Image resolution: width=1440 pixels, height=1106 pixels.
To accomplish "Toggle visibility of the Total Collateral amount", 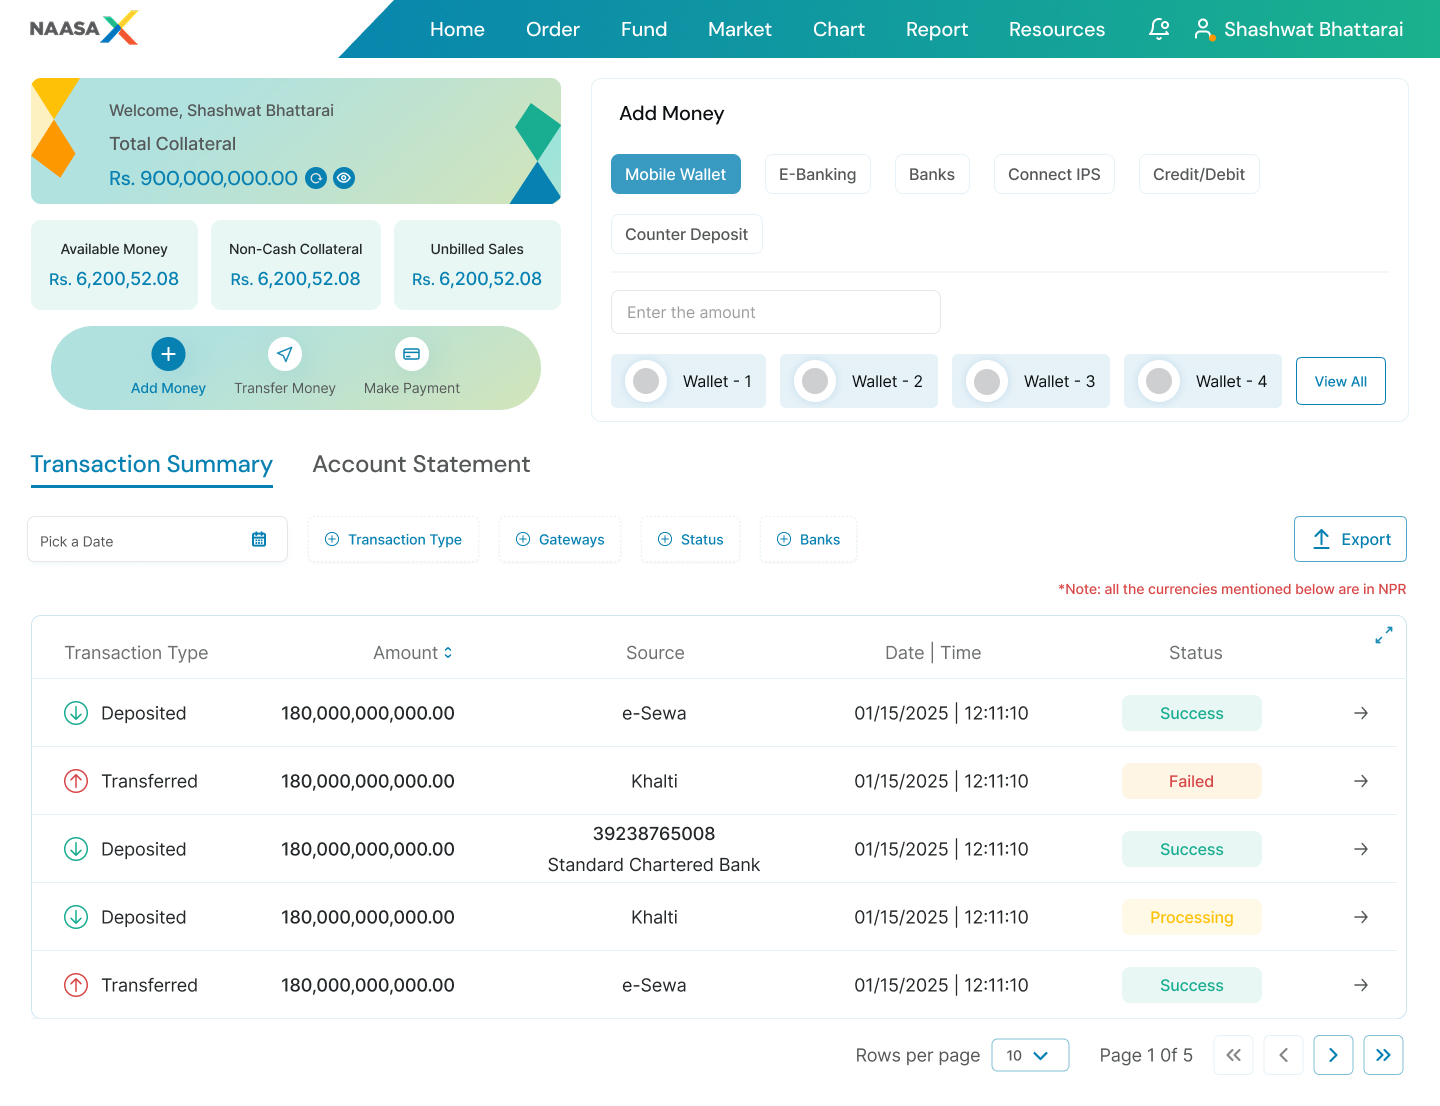I will coord(344,178).
